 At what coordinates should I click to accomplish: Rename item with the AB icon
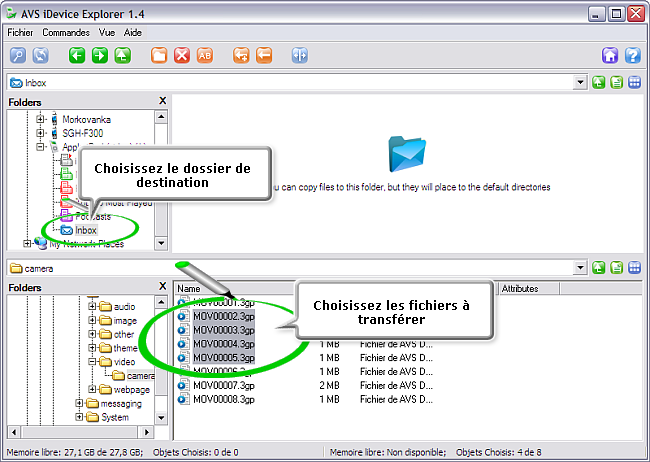205,55
